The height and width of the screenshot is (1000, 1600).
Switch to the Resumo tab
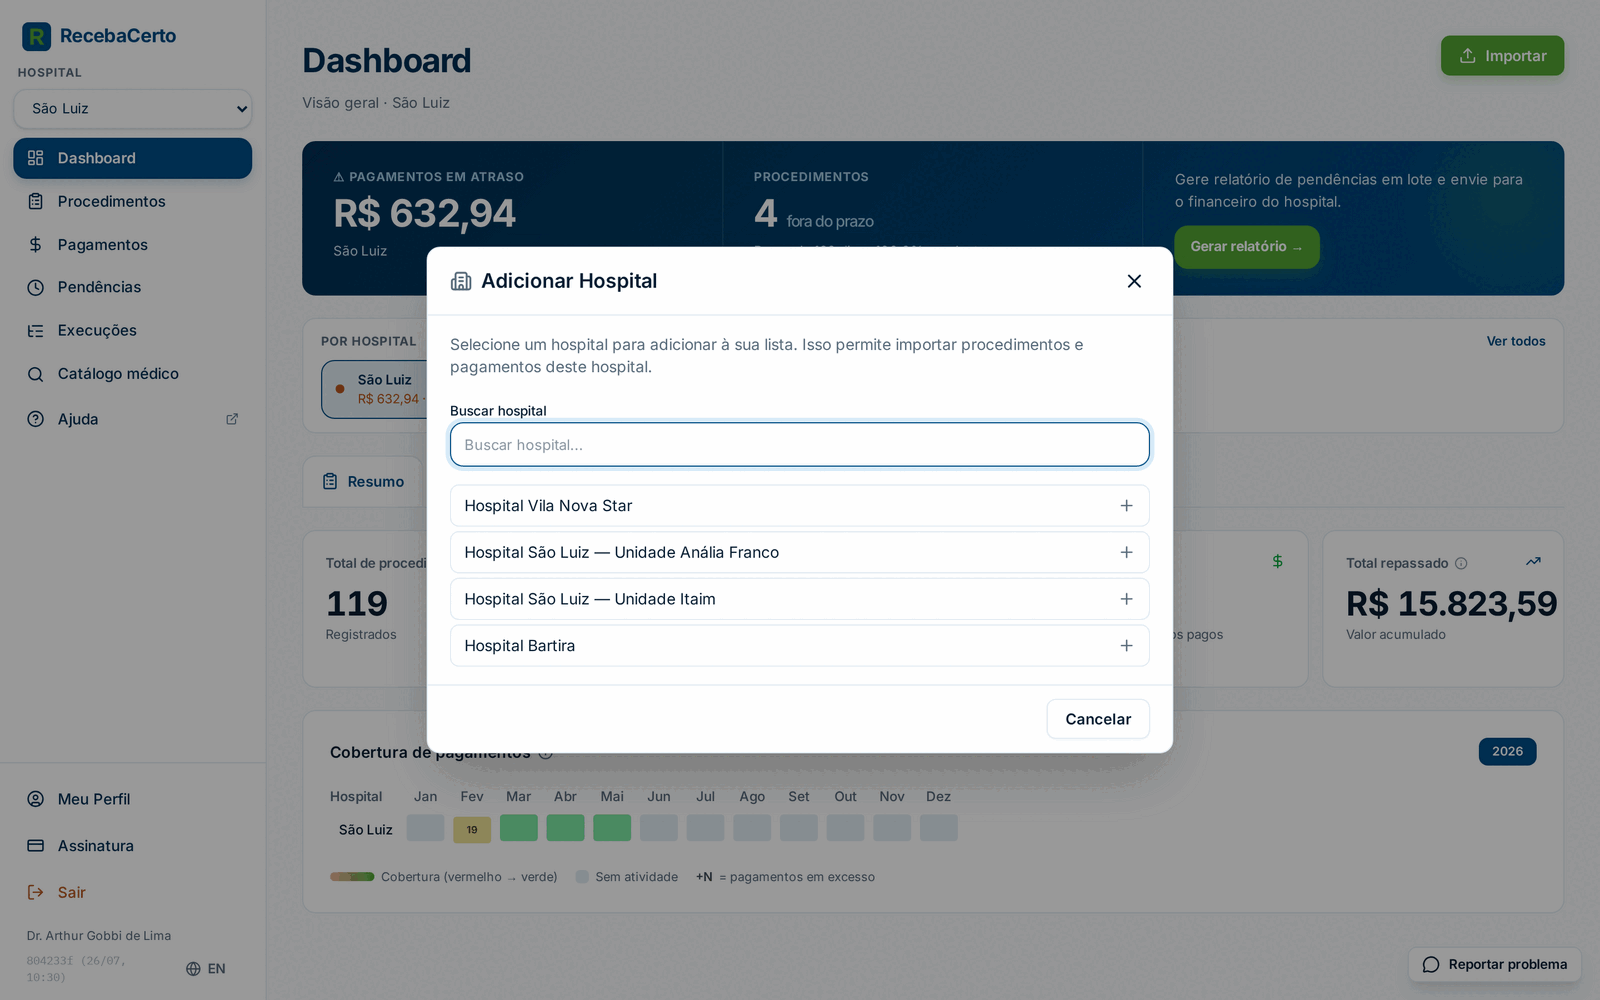pos(364,482)
